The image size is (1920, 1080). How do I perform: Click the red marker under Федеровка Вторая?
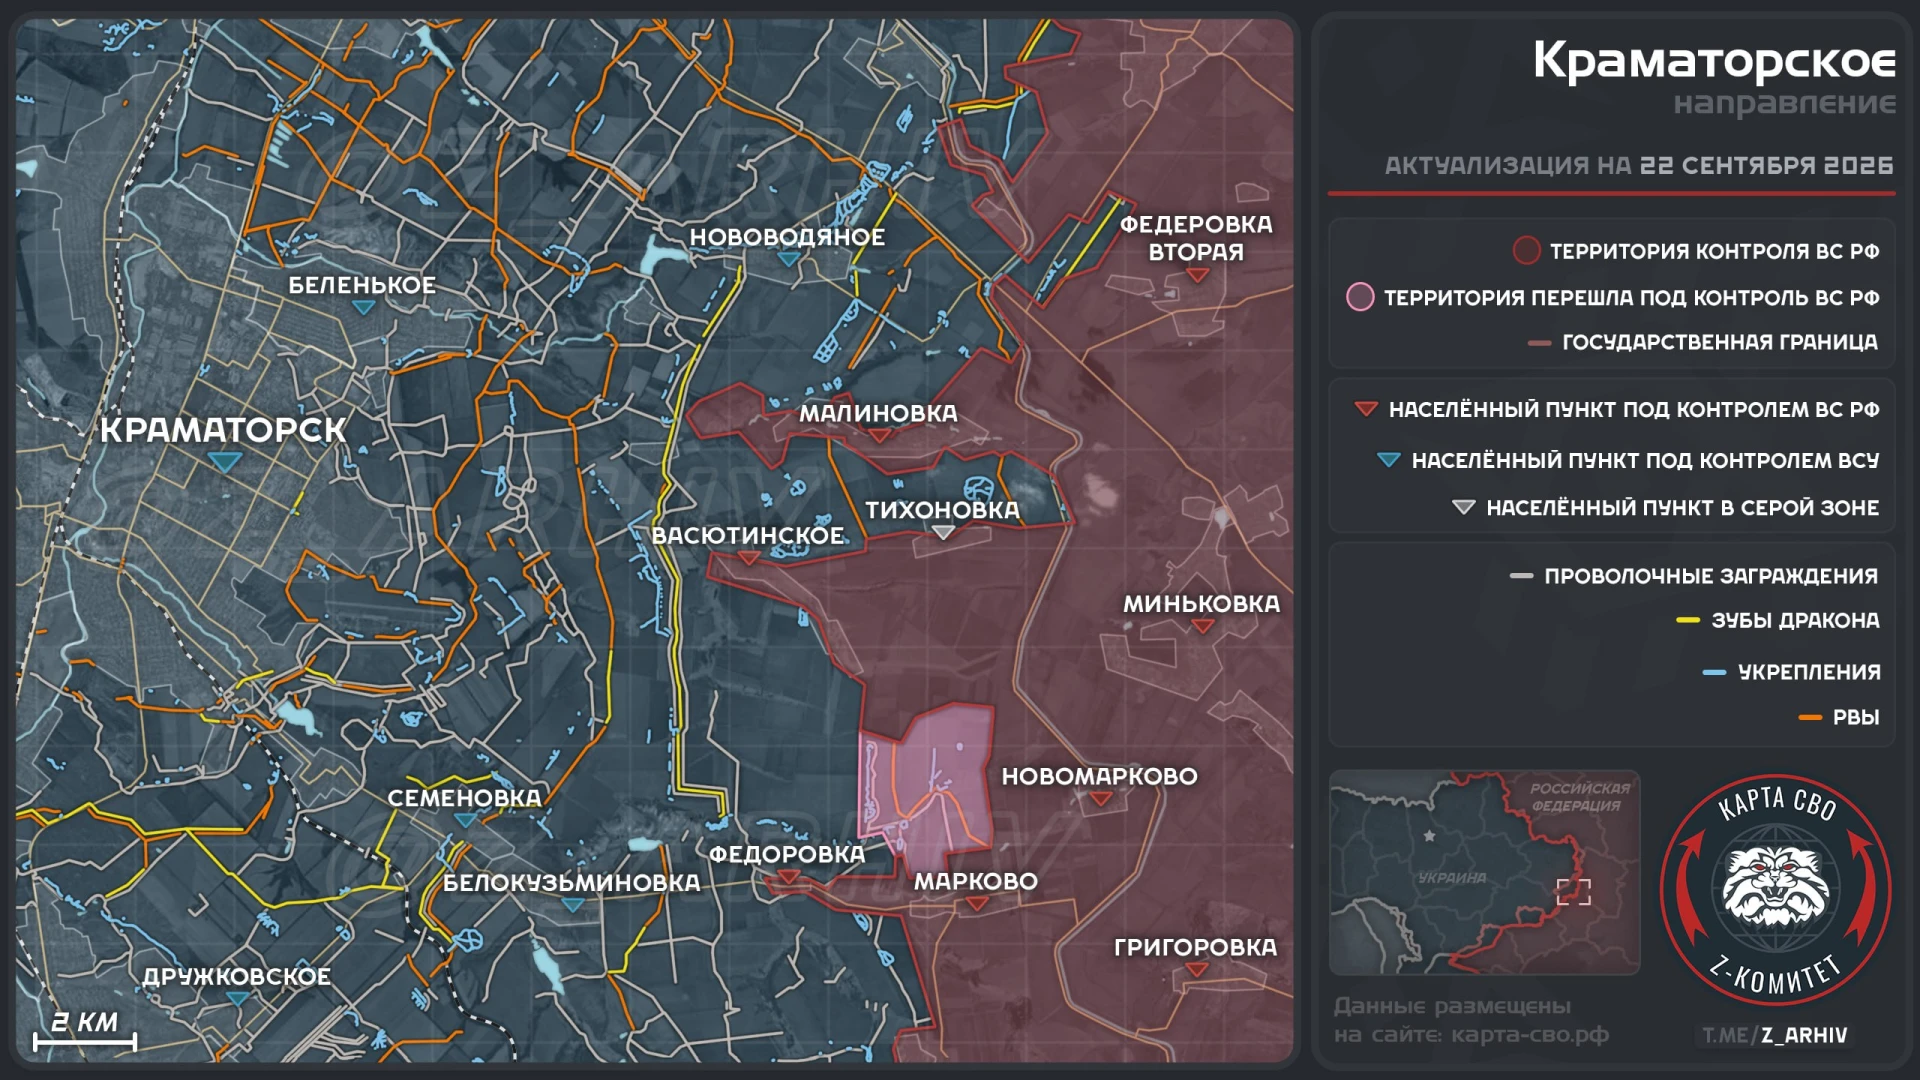click(1198, 276)
